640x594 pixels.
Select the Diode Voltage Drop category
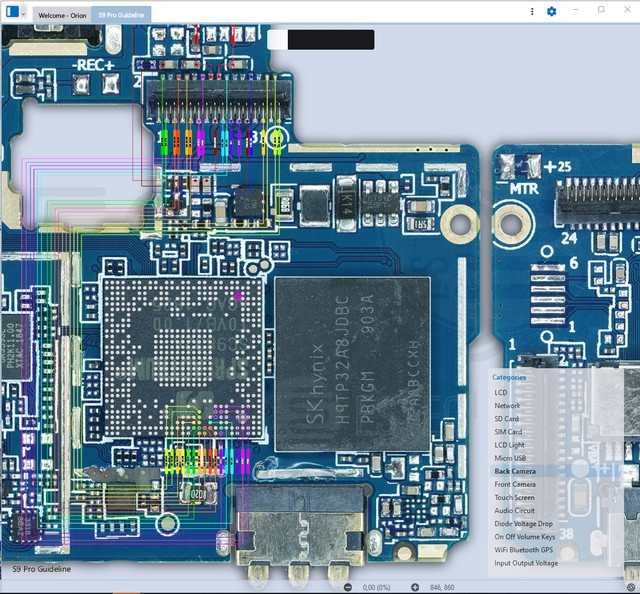tap(523, 523)
